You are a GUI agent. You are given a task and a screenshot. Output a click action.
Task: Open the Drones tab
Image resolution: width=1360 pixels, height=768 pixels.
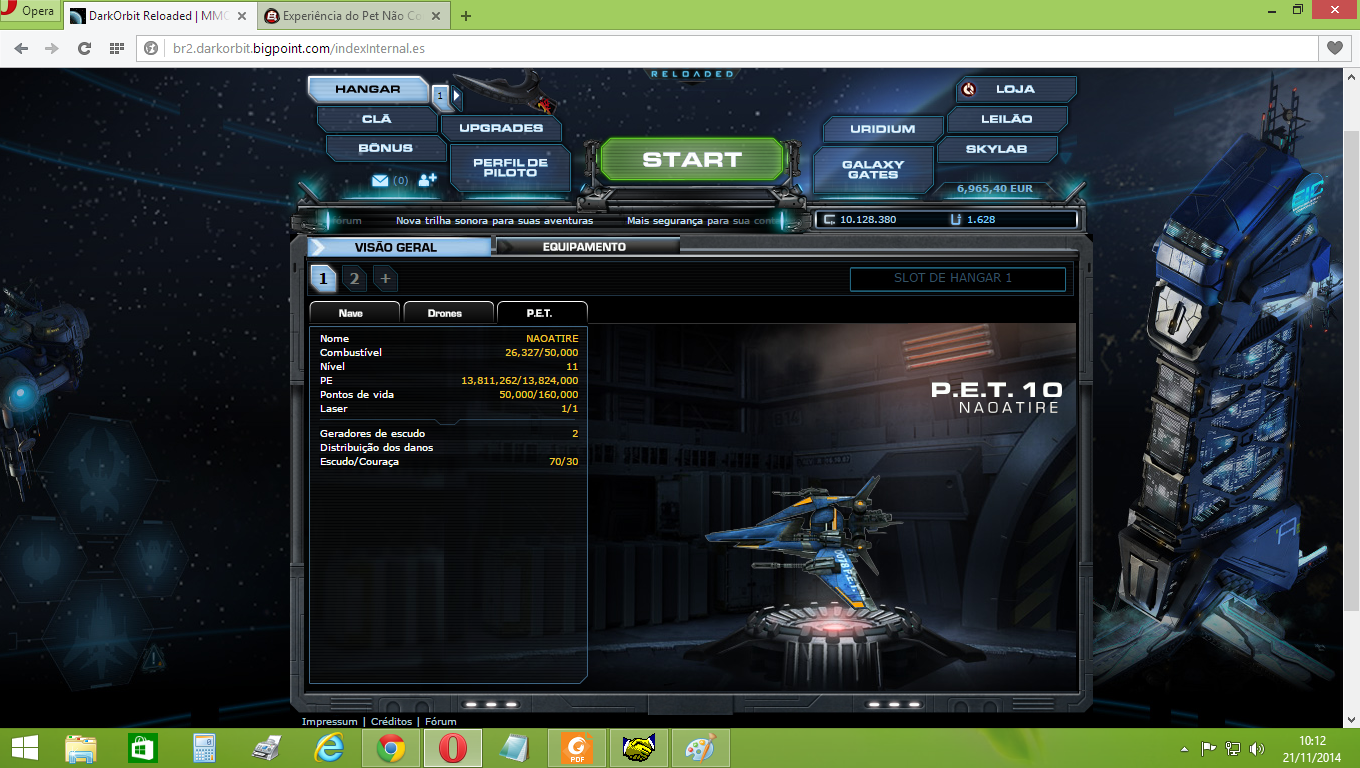(x=448, y=312)
